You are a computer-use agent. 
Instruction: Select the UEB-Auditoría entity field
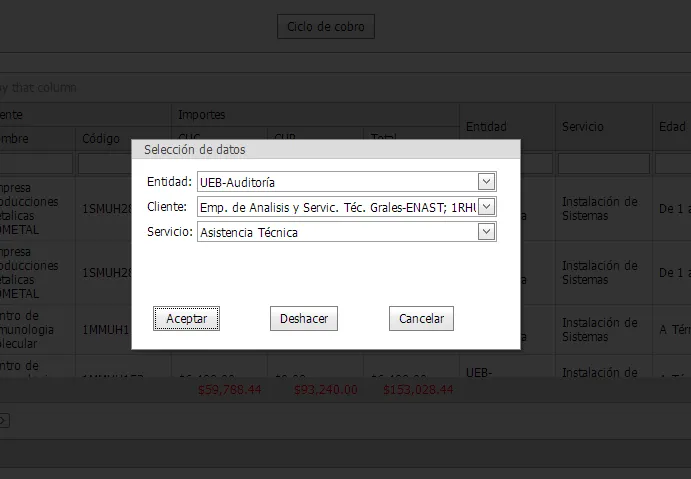pos(336,182)
